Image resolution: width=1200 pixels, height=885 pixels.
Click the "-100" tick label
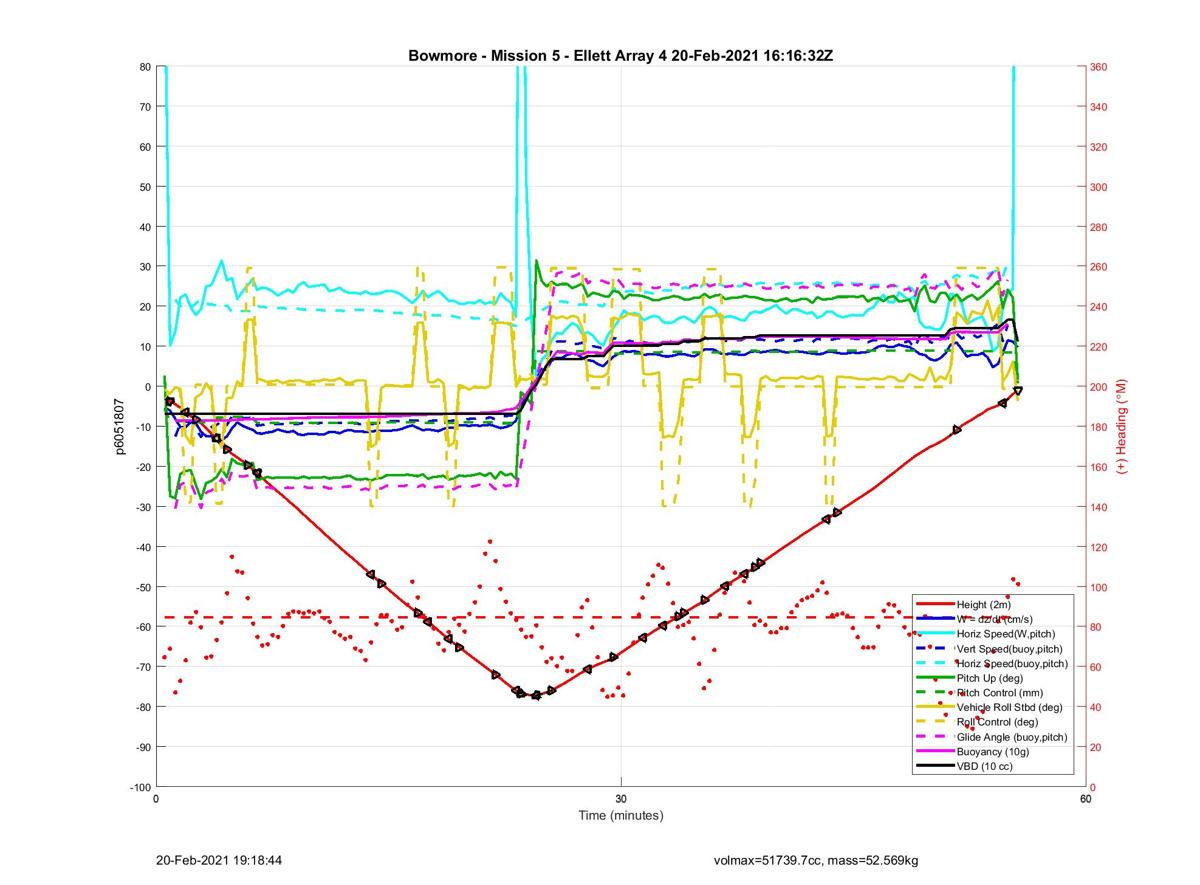click(139, 787)
